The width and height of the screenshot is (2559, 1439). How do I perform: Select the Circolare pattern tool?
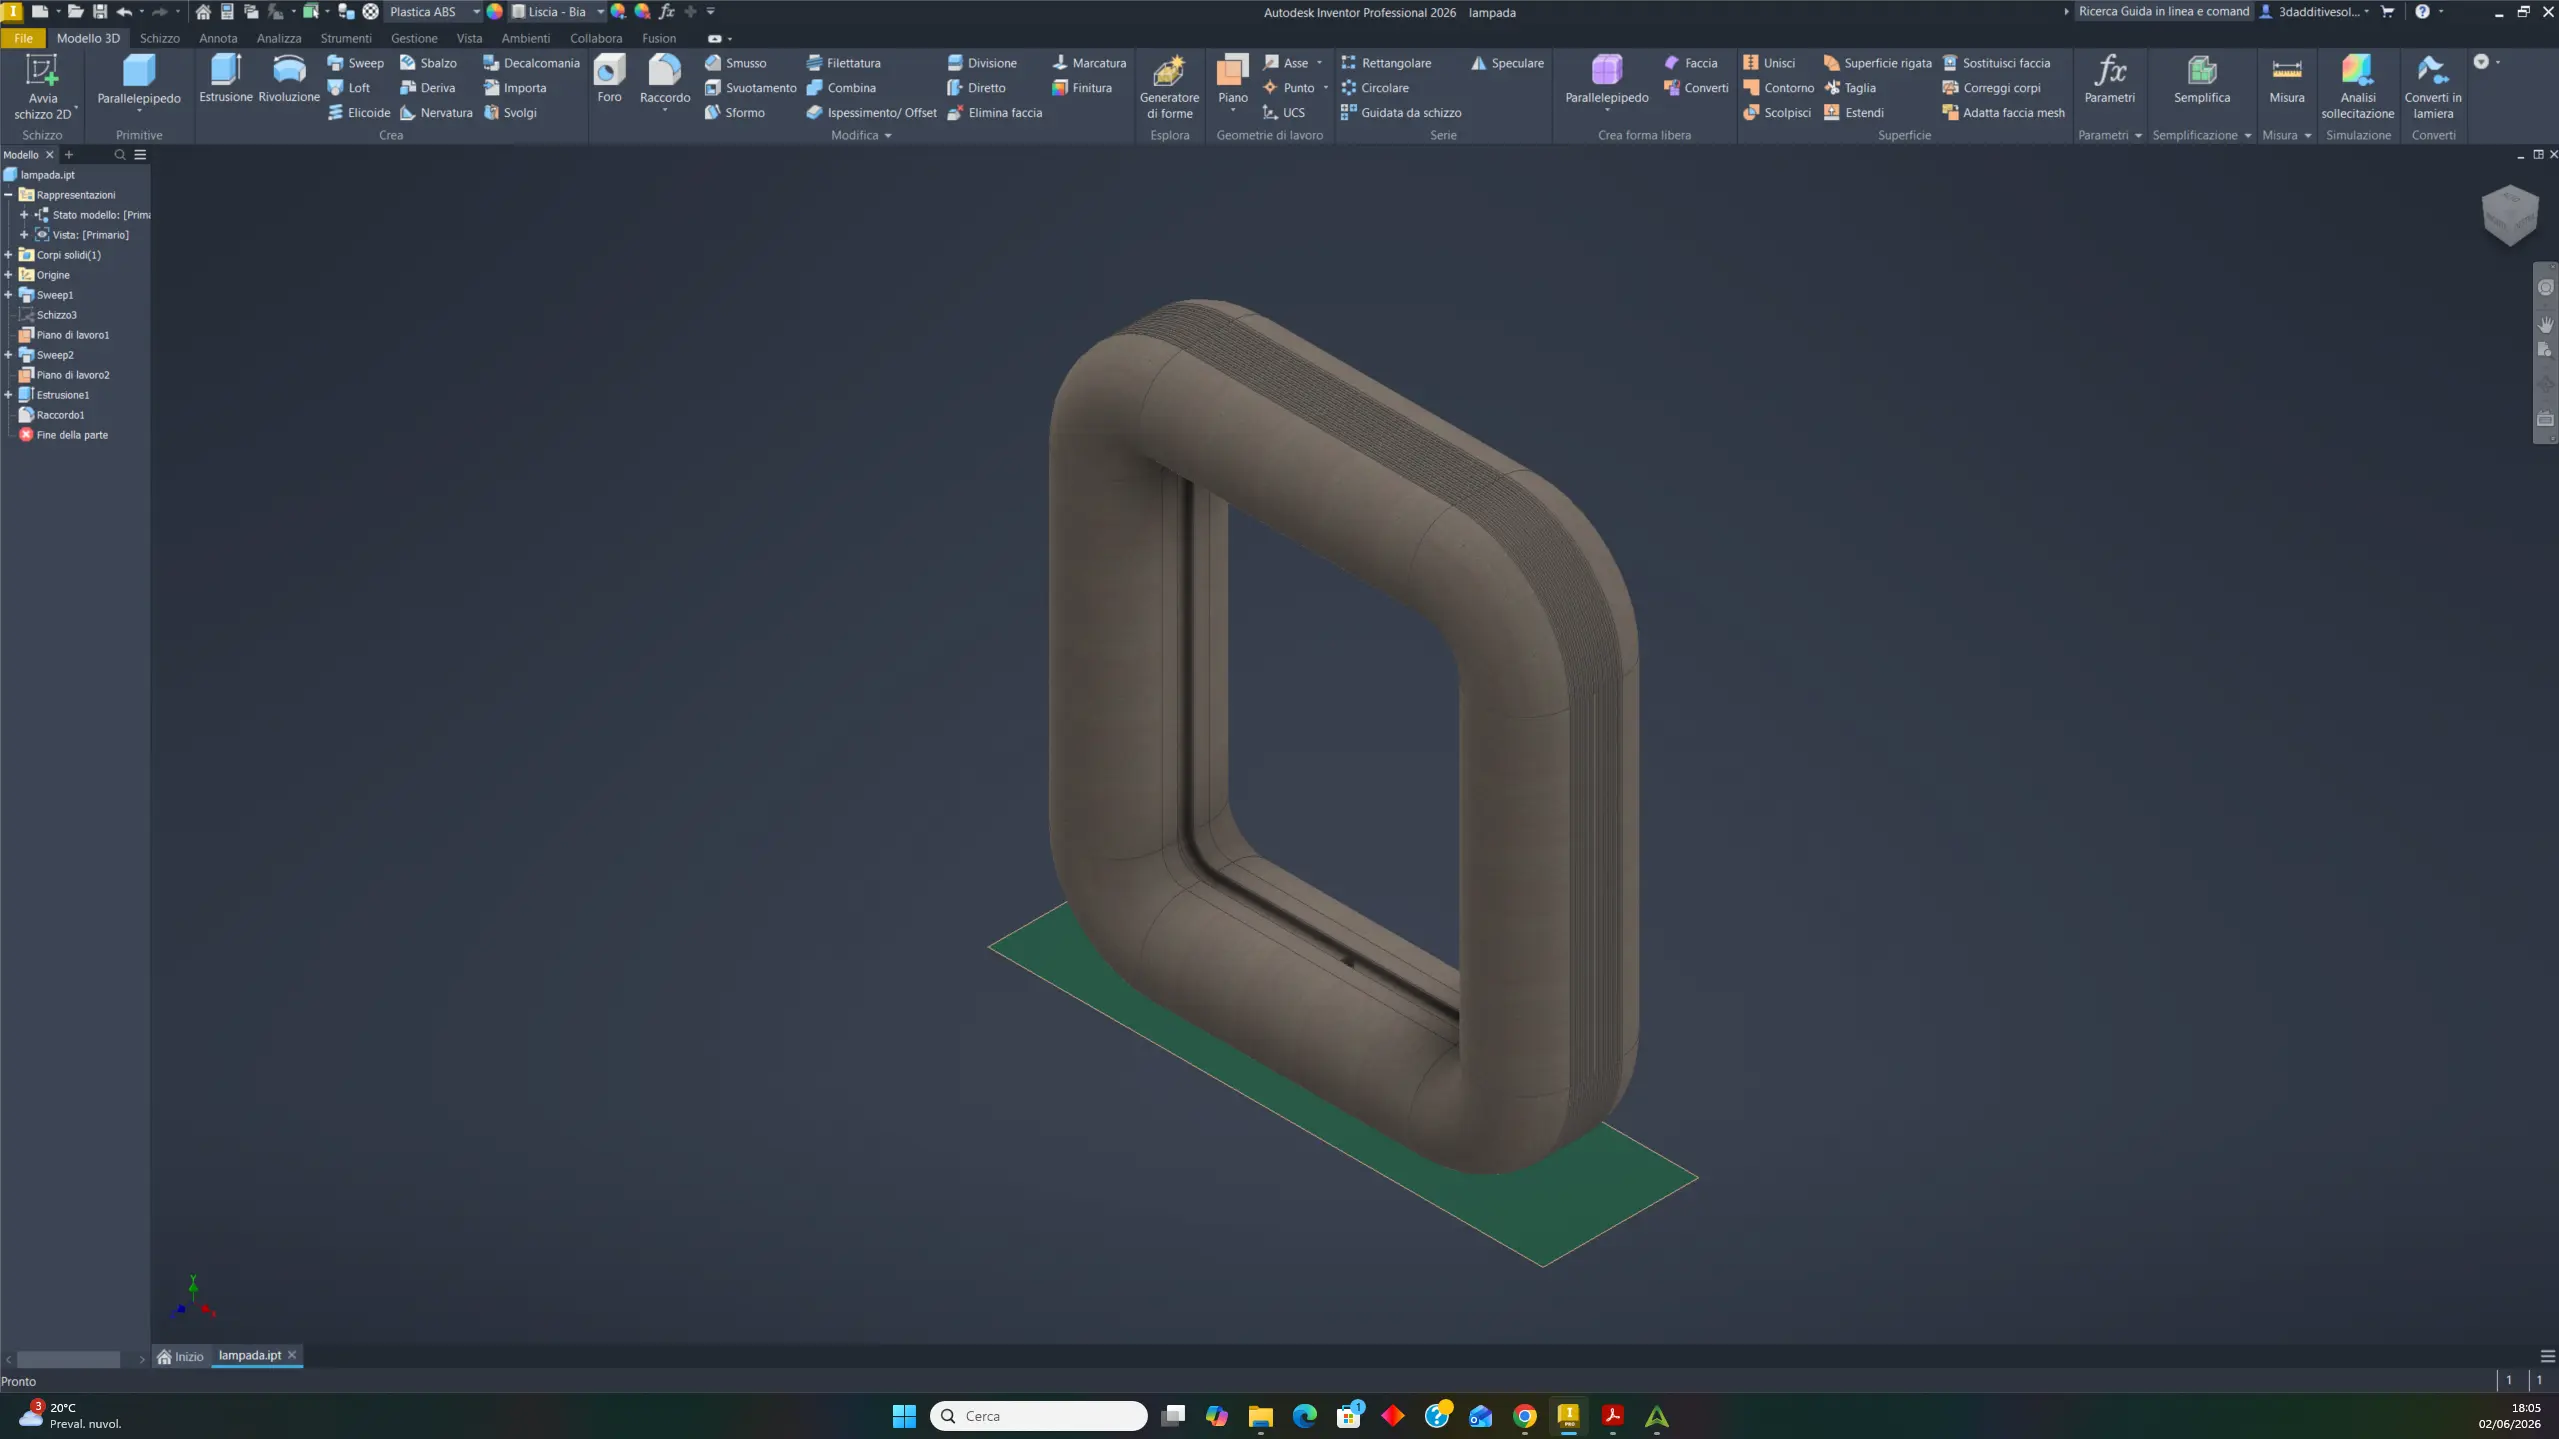(1375, 88)
